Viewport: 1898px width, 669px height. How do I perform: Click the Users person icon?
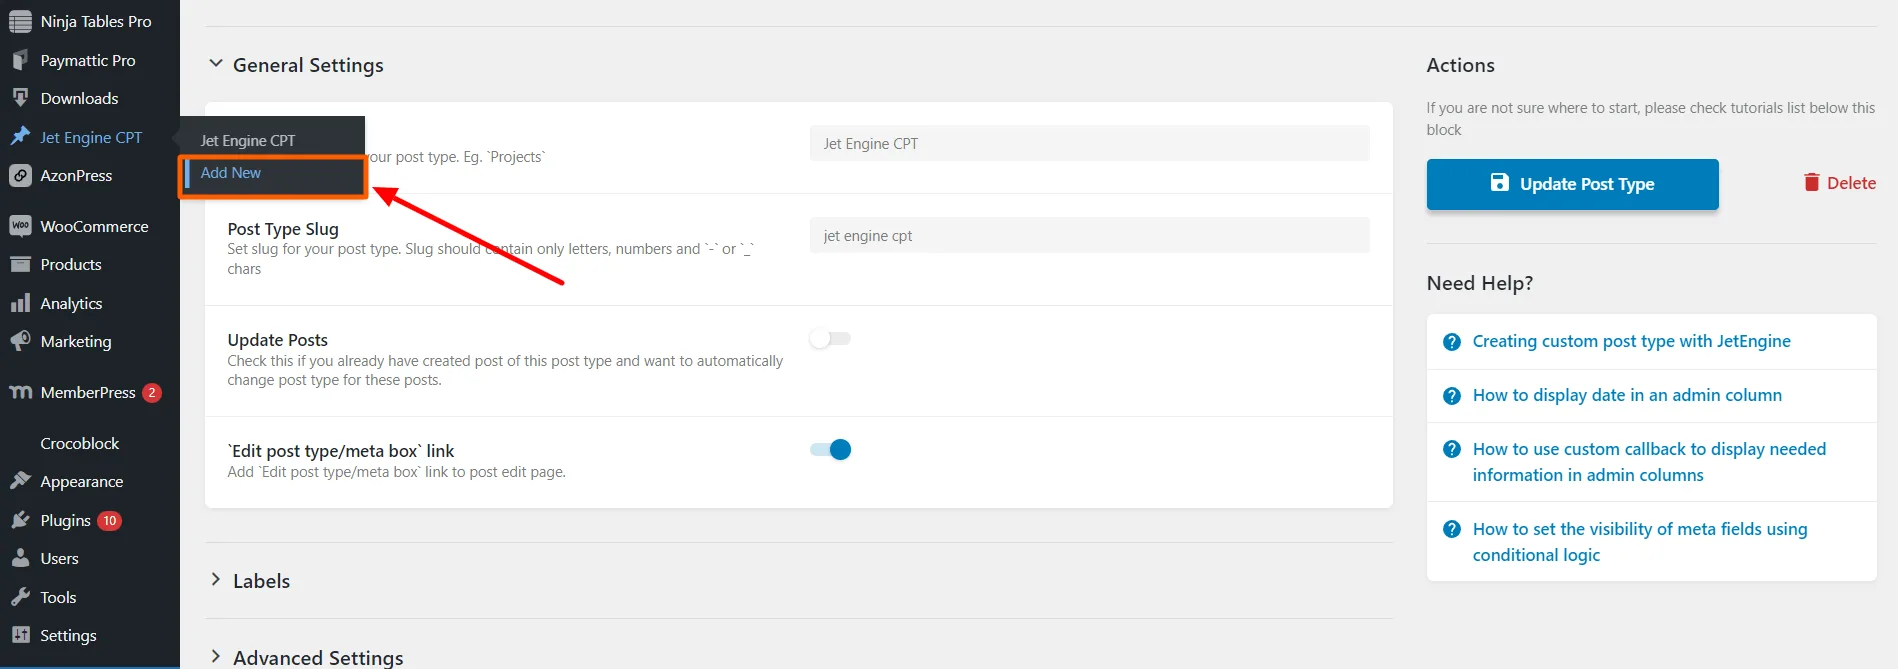(x=20, y=558)
